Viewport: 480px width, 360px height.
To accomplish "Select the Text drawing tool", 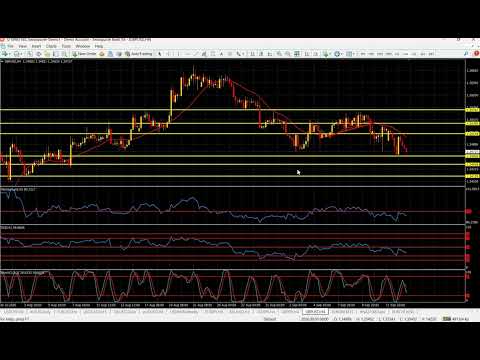I will 221,54.
